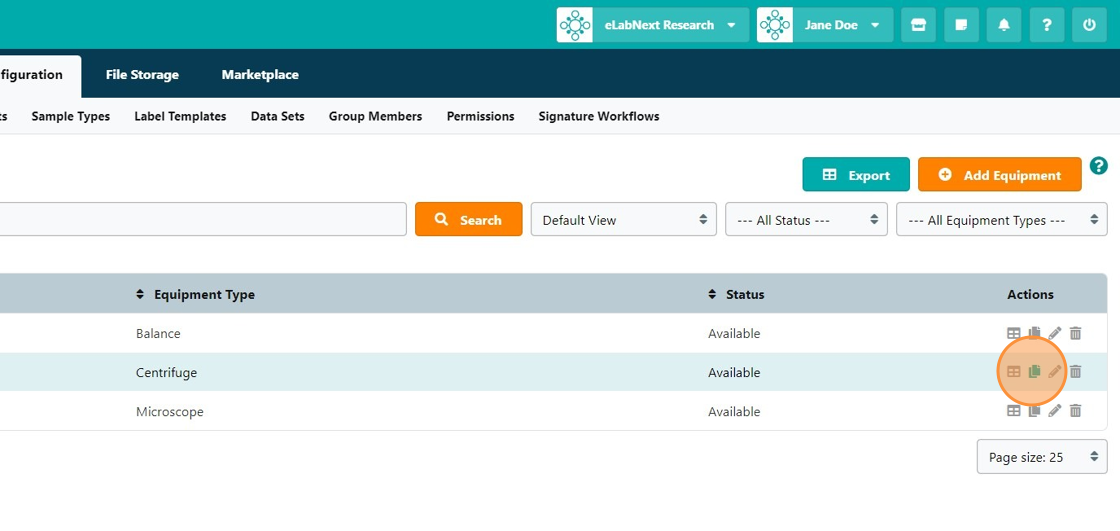Delete the Balance equipment
Viewport: 1120px width, 531px height.
point(1075,333)
